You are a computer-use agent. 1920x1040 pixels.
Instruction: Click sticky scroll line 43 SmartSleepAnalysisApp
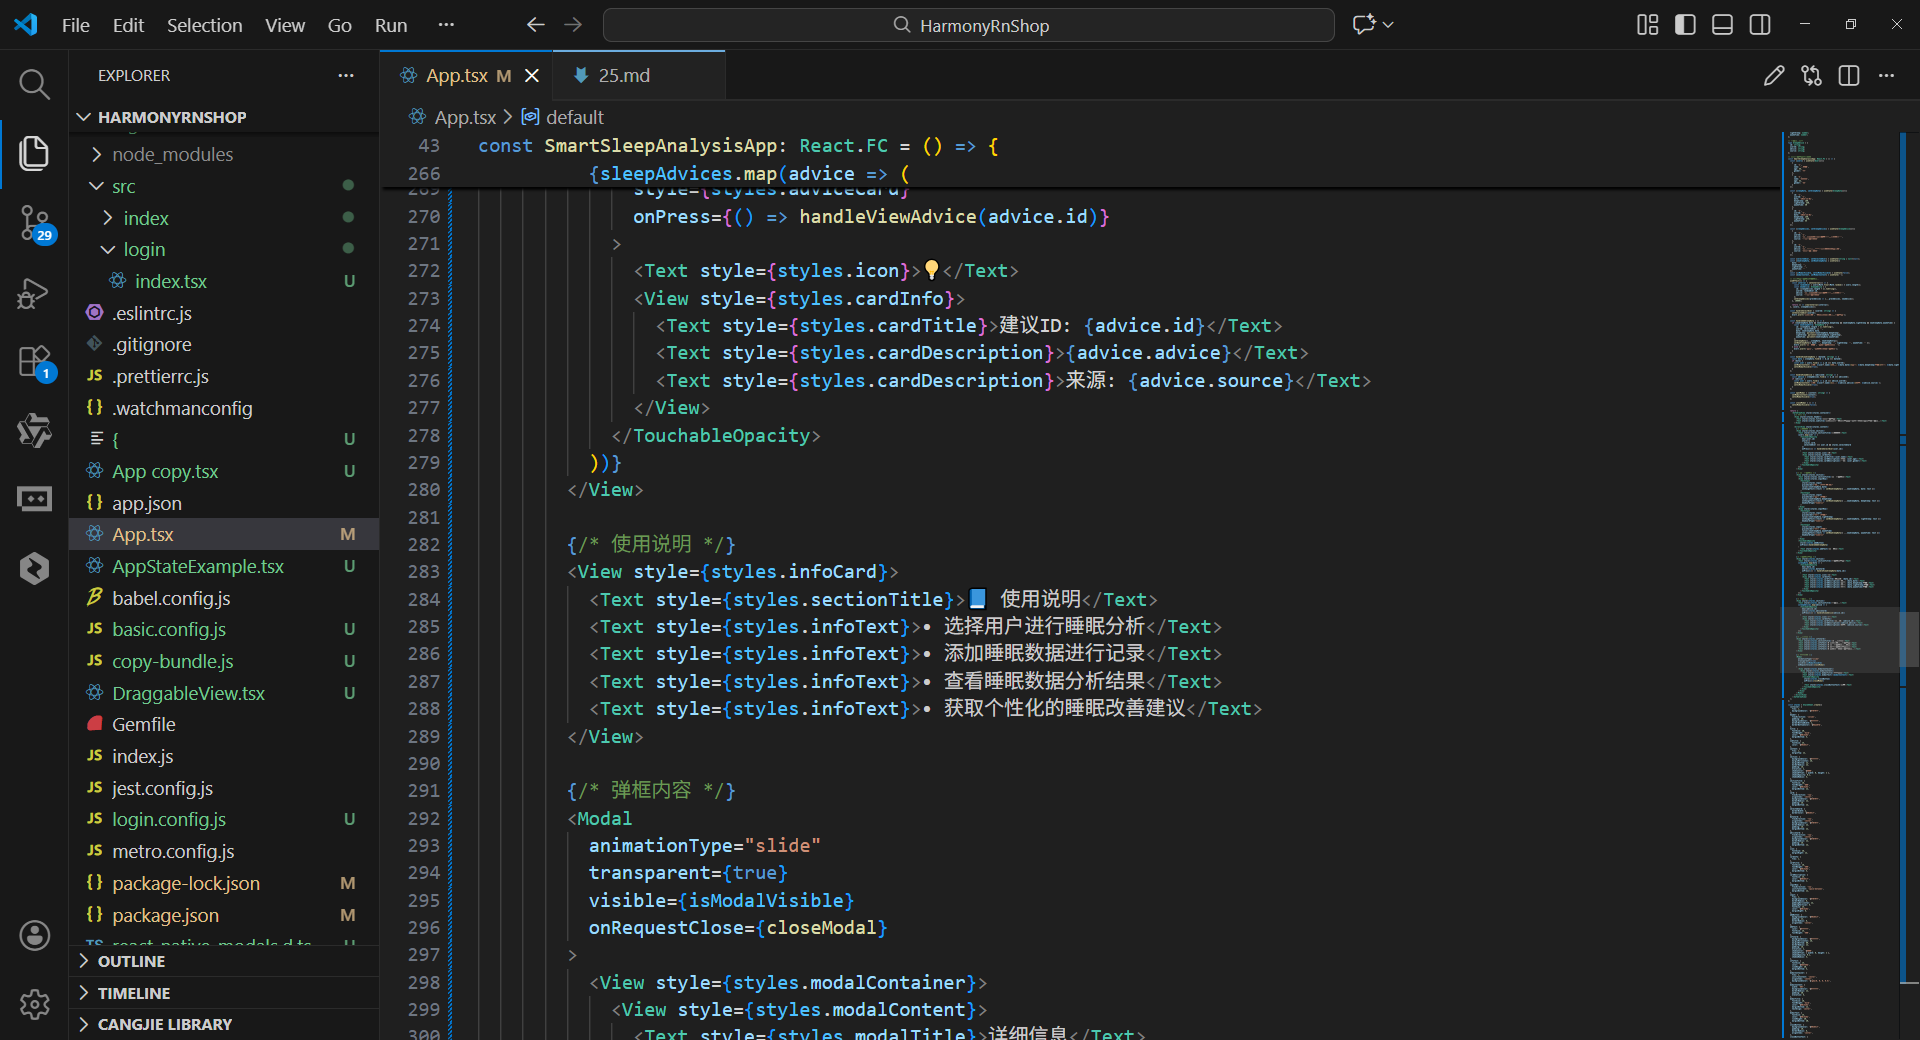[x=1080, y=146]
